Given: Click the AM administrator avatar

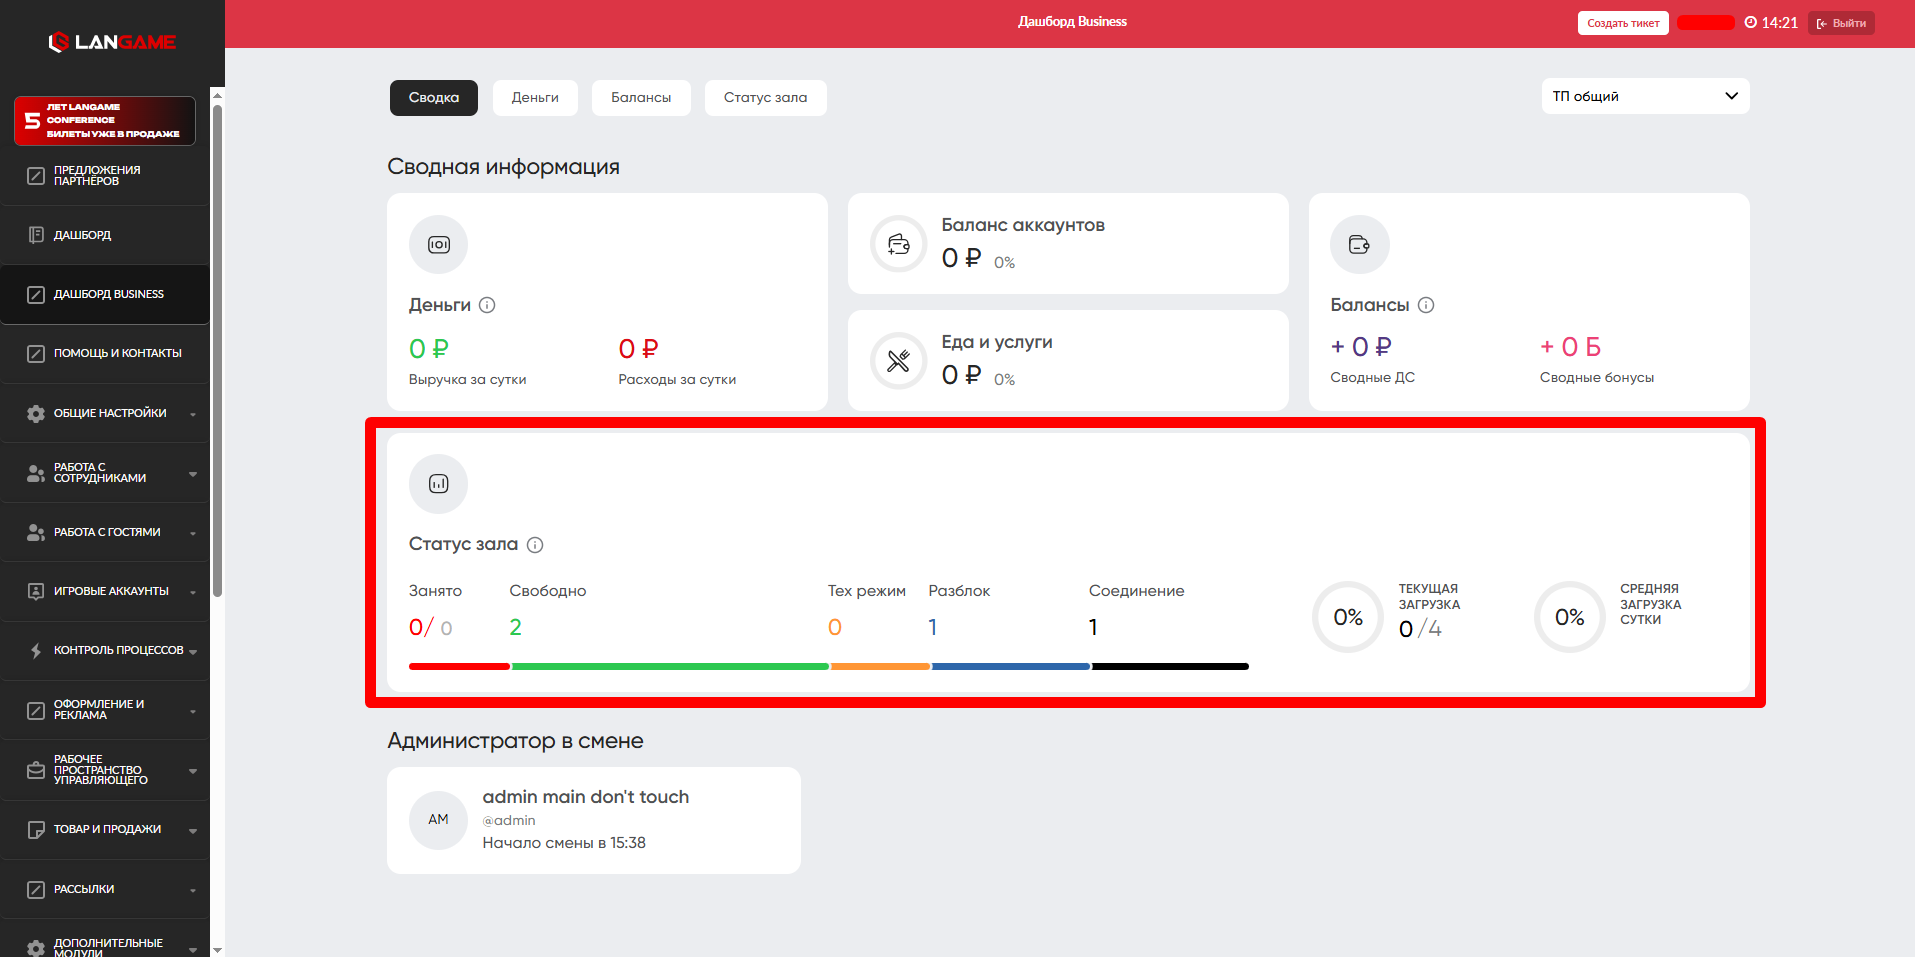Looking at the screenshot, I should (438, 820).
